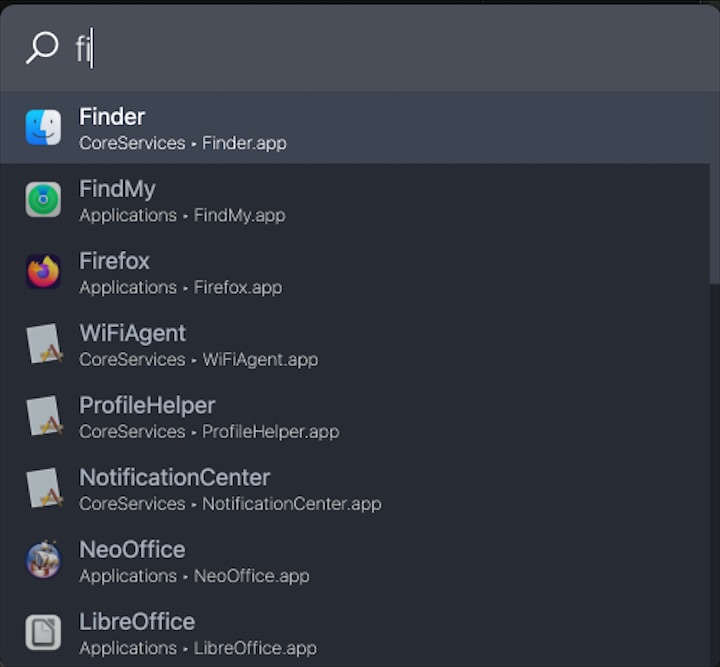This screenshot has width=720, height=667.
Task: Click the NeoOffice app icon
Action: (x=43, y=560)
